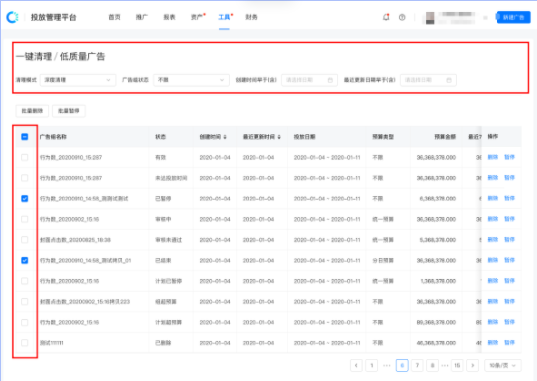The height and width of the screenshot is (381, 537).
Task: Uncheck the row with status 已结束
Action: click(25, 260)
